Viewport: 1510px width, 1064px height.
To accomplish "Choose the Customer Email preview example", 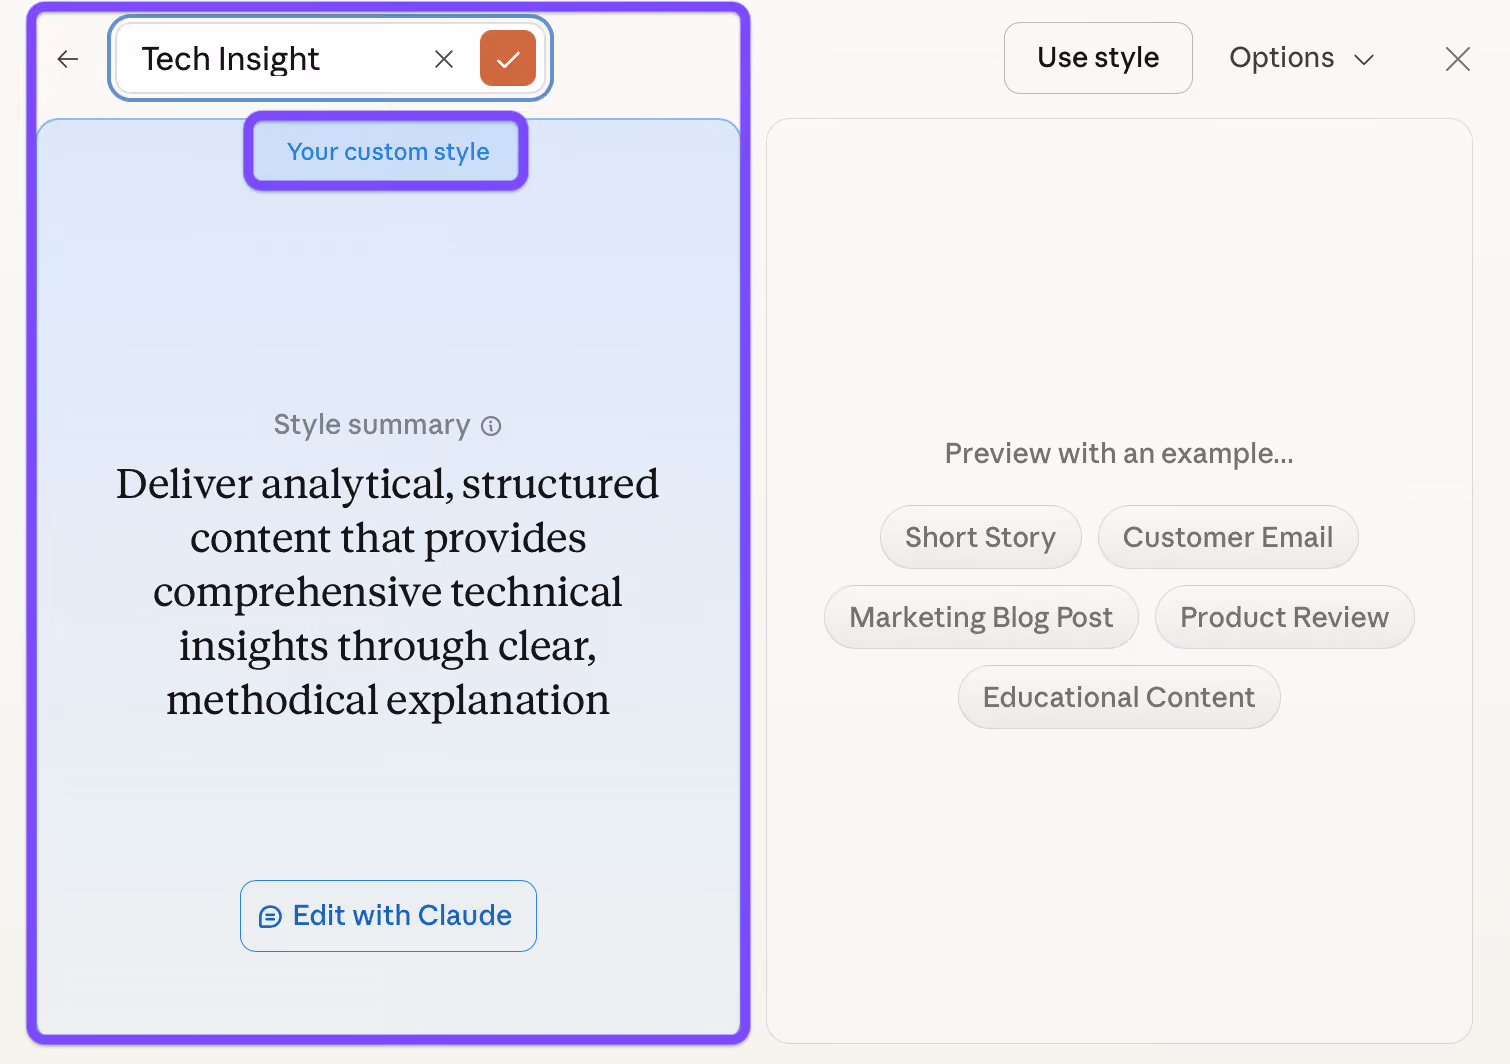I will pyautogui.click(x=1228, y=537).
